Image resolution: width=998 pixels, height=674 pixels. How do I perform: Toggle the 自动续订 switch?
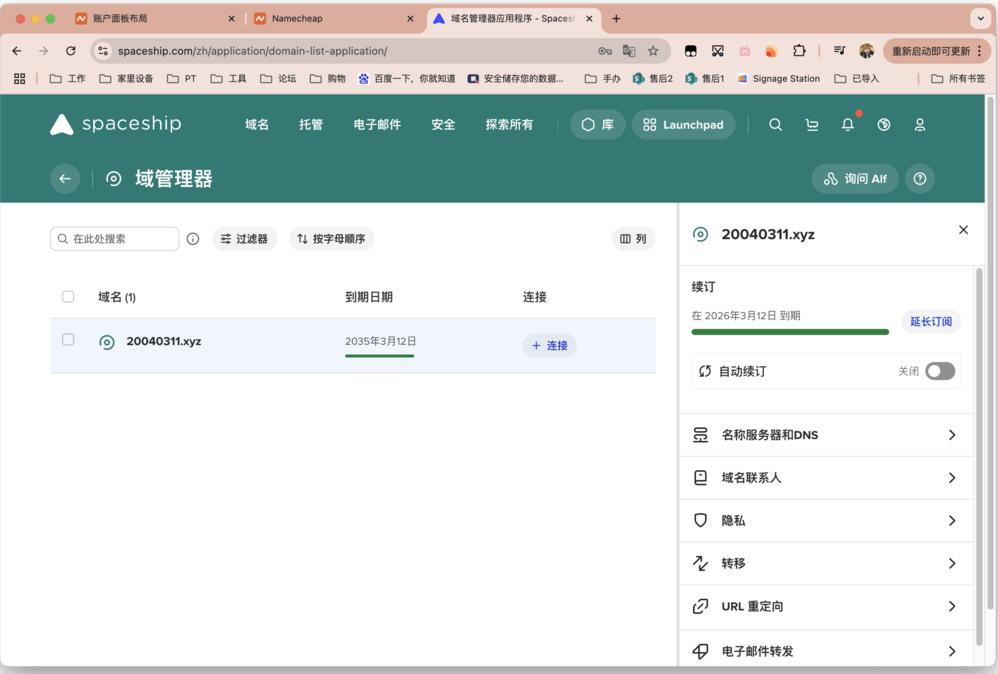coord(940,371)
